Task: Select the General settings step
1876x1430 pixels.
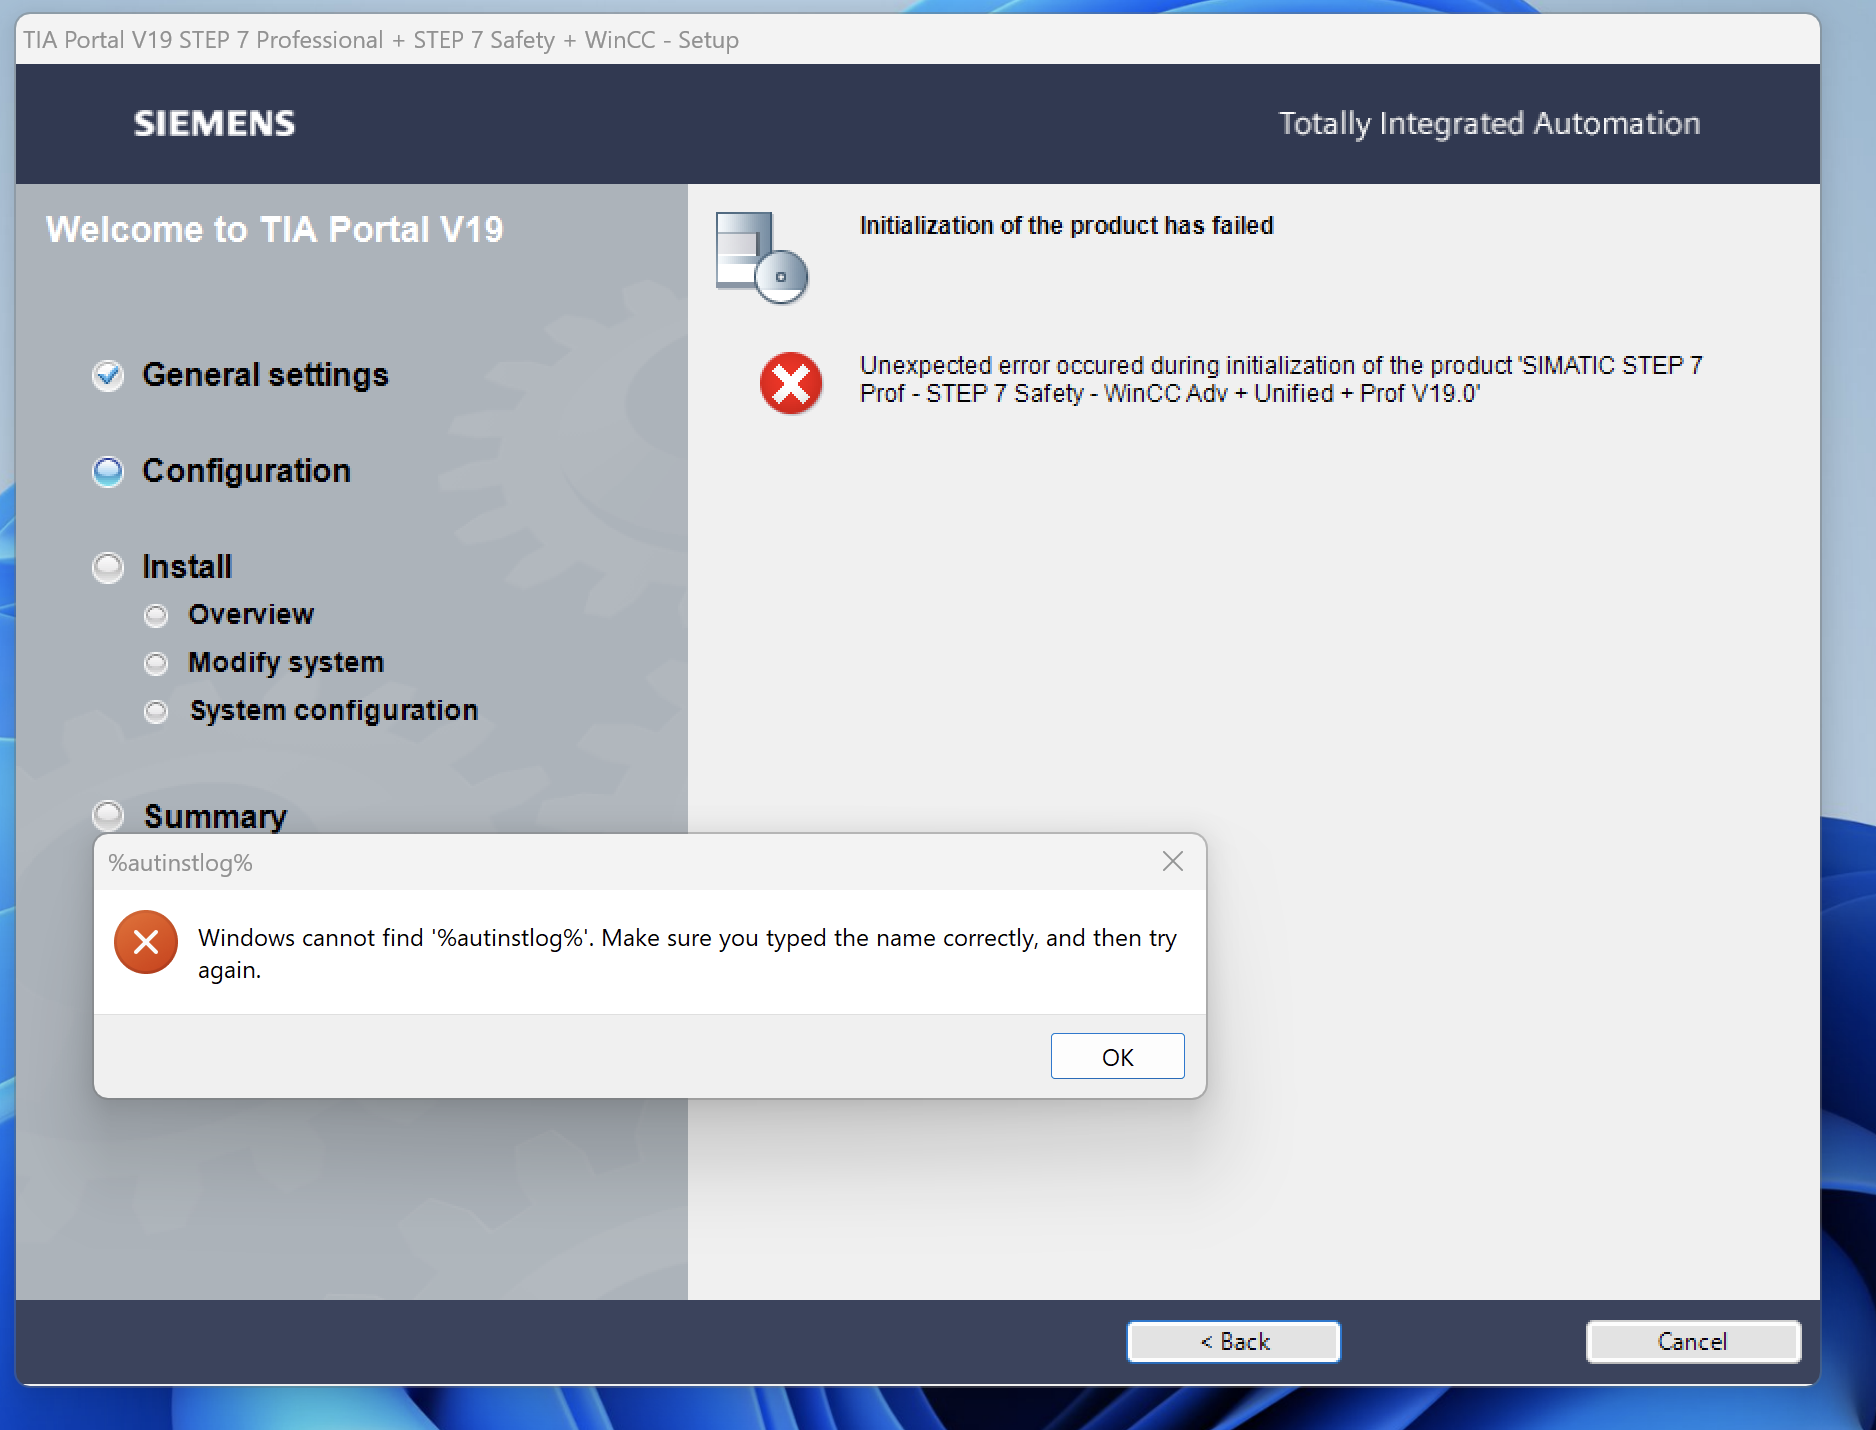Action: tap(265, 375)
